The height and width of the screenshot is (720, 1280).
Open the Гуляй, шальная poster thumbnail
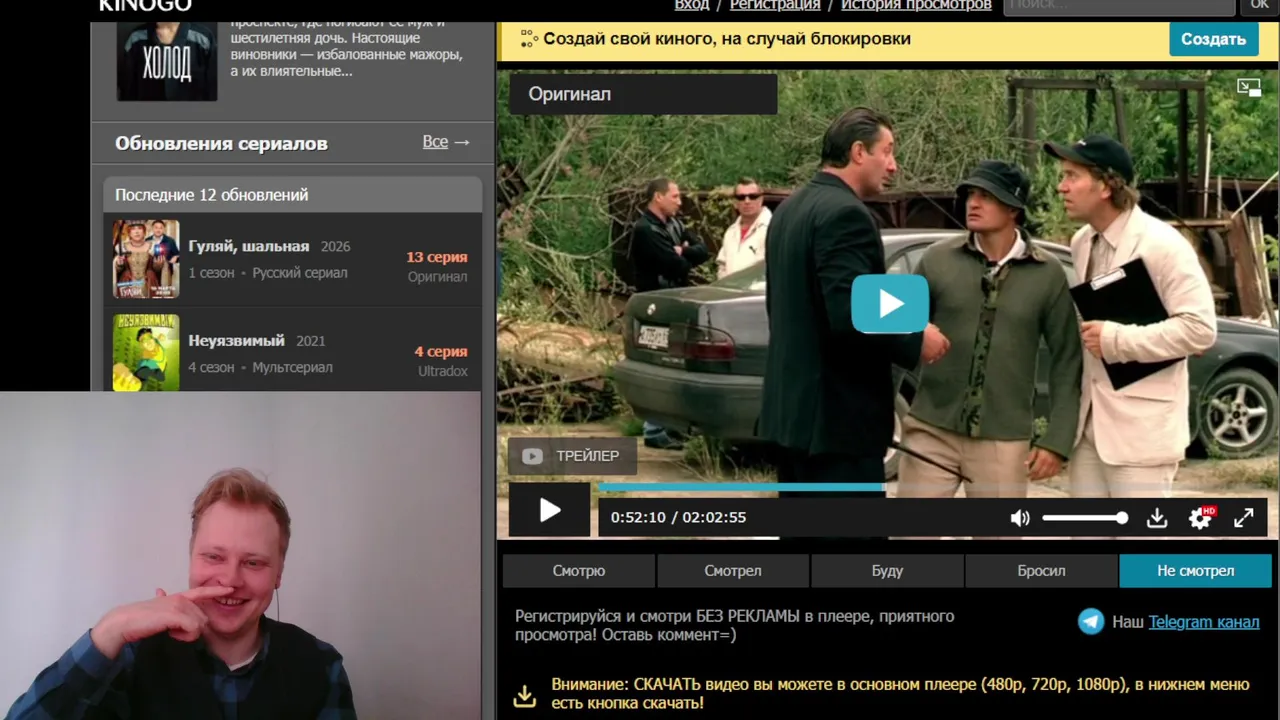(x=146, y=259)
